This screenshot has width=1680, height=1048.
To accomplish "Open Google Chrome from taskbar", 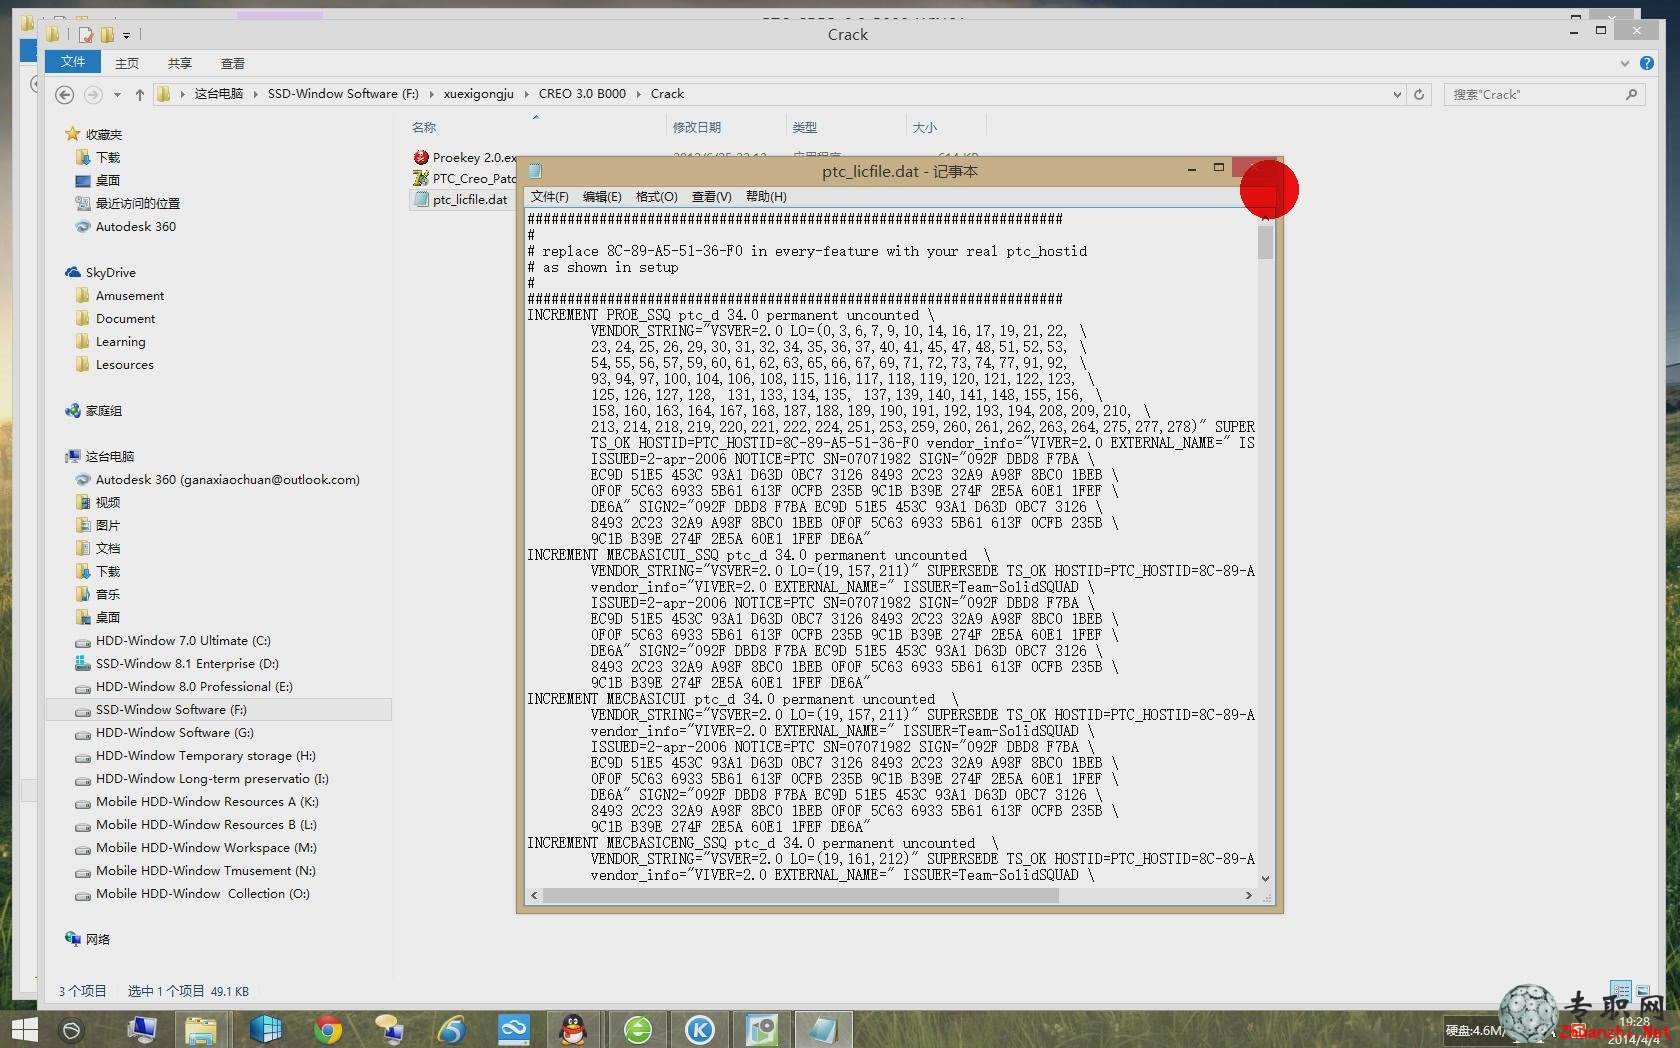I will coord(327,1029).
